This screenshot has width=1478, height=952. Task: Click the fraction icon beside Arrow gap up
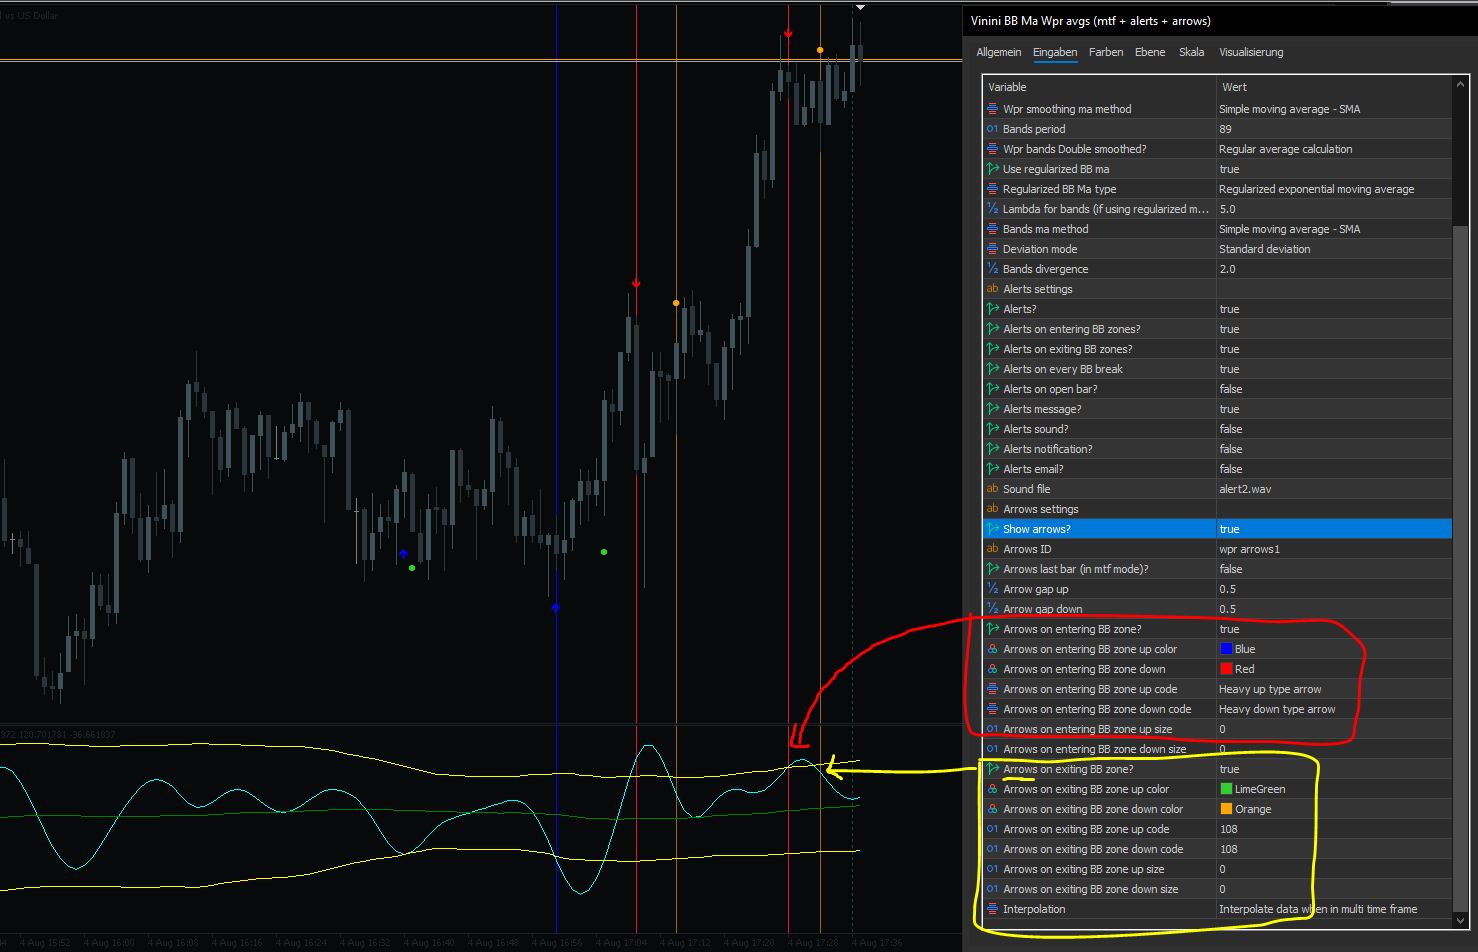(993, 589)
